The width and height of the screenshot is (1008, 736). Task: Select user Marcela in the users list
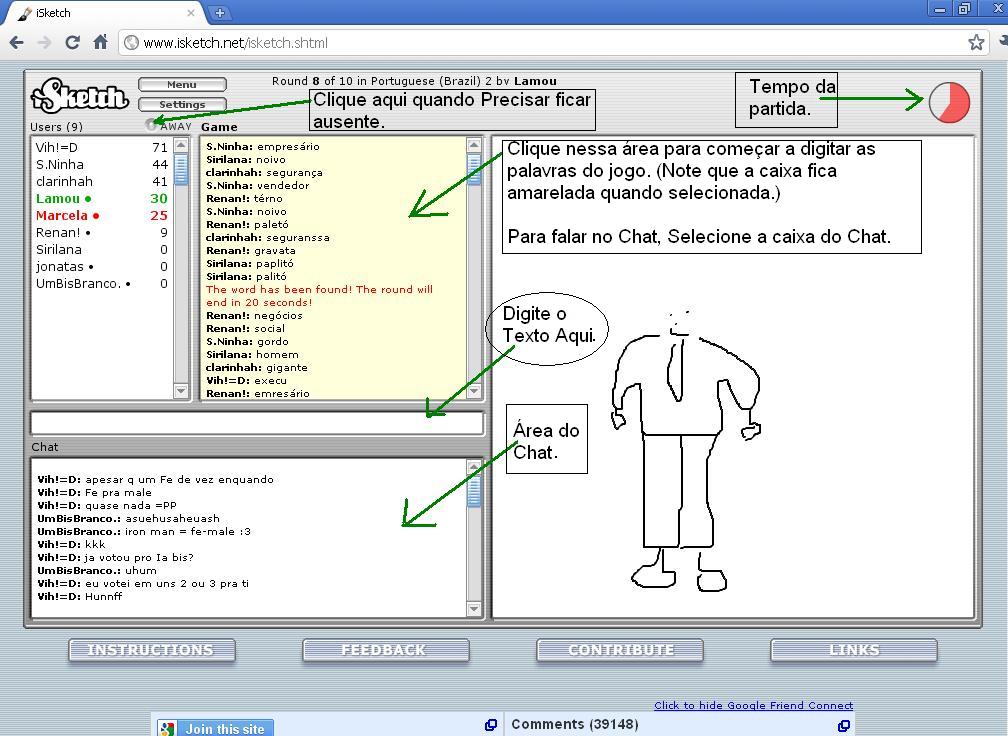pyautogui.click(x=102, y=215)
